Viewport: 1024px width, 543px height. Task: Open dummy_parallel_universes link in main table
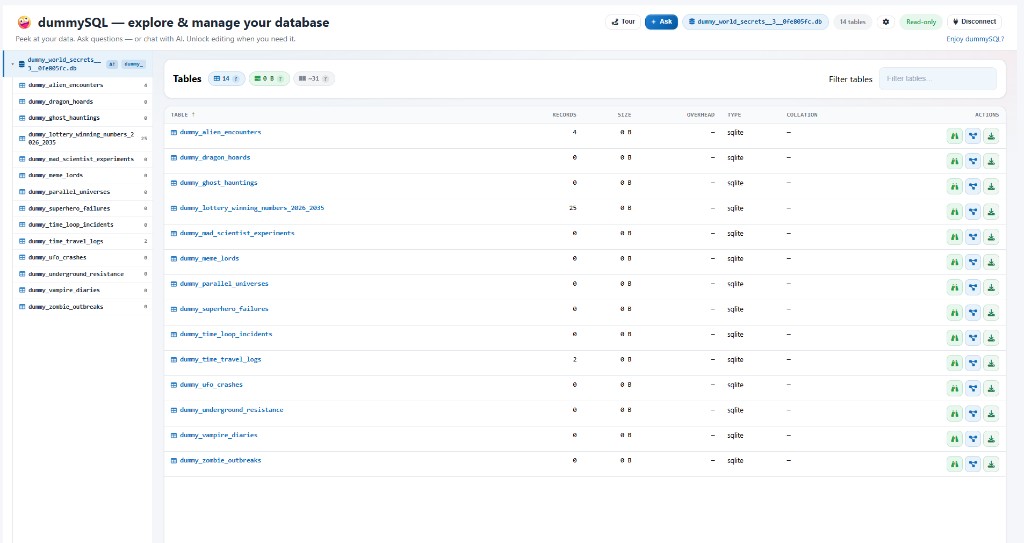[x=224, y=284]
